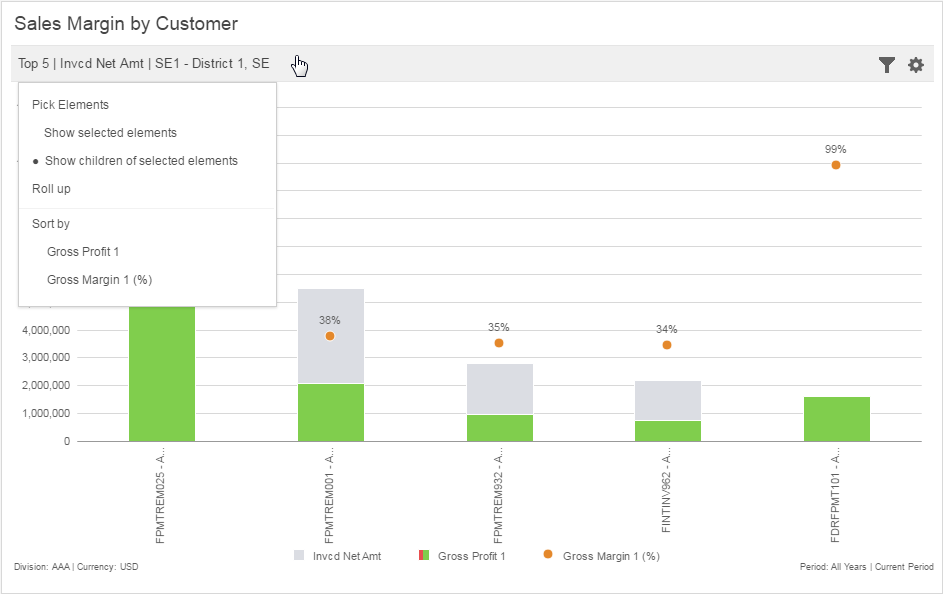This screenshot has width=943, height=594.
Task: Choose Pick Elements from the menu
Action: point(70,105)
